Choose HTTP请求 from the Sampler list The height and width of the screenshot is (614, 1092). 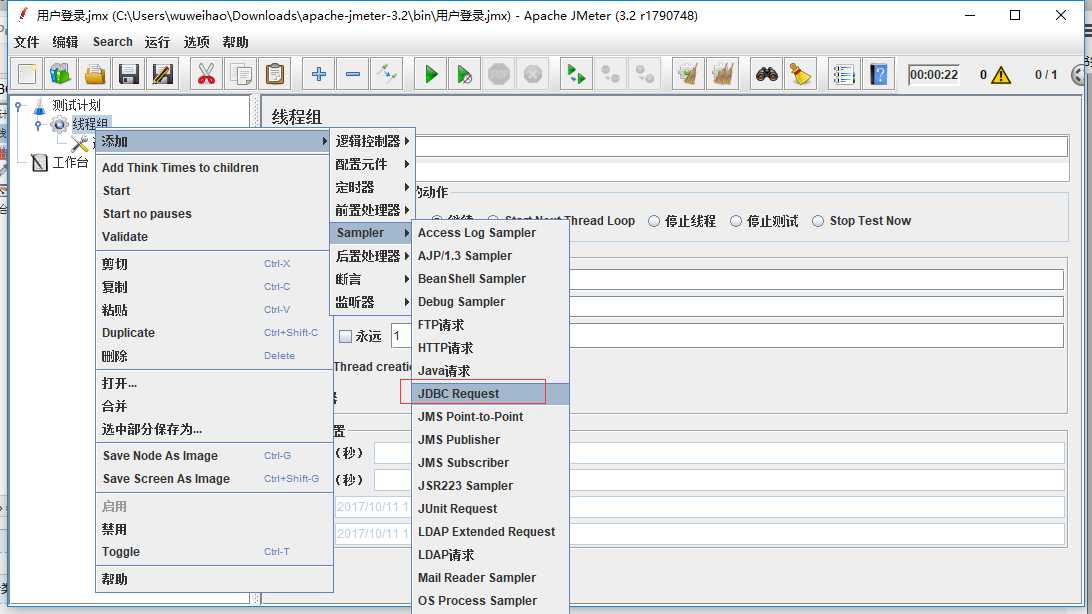pos(491,348)
